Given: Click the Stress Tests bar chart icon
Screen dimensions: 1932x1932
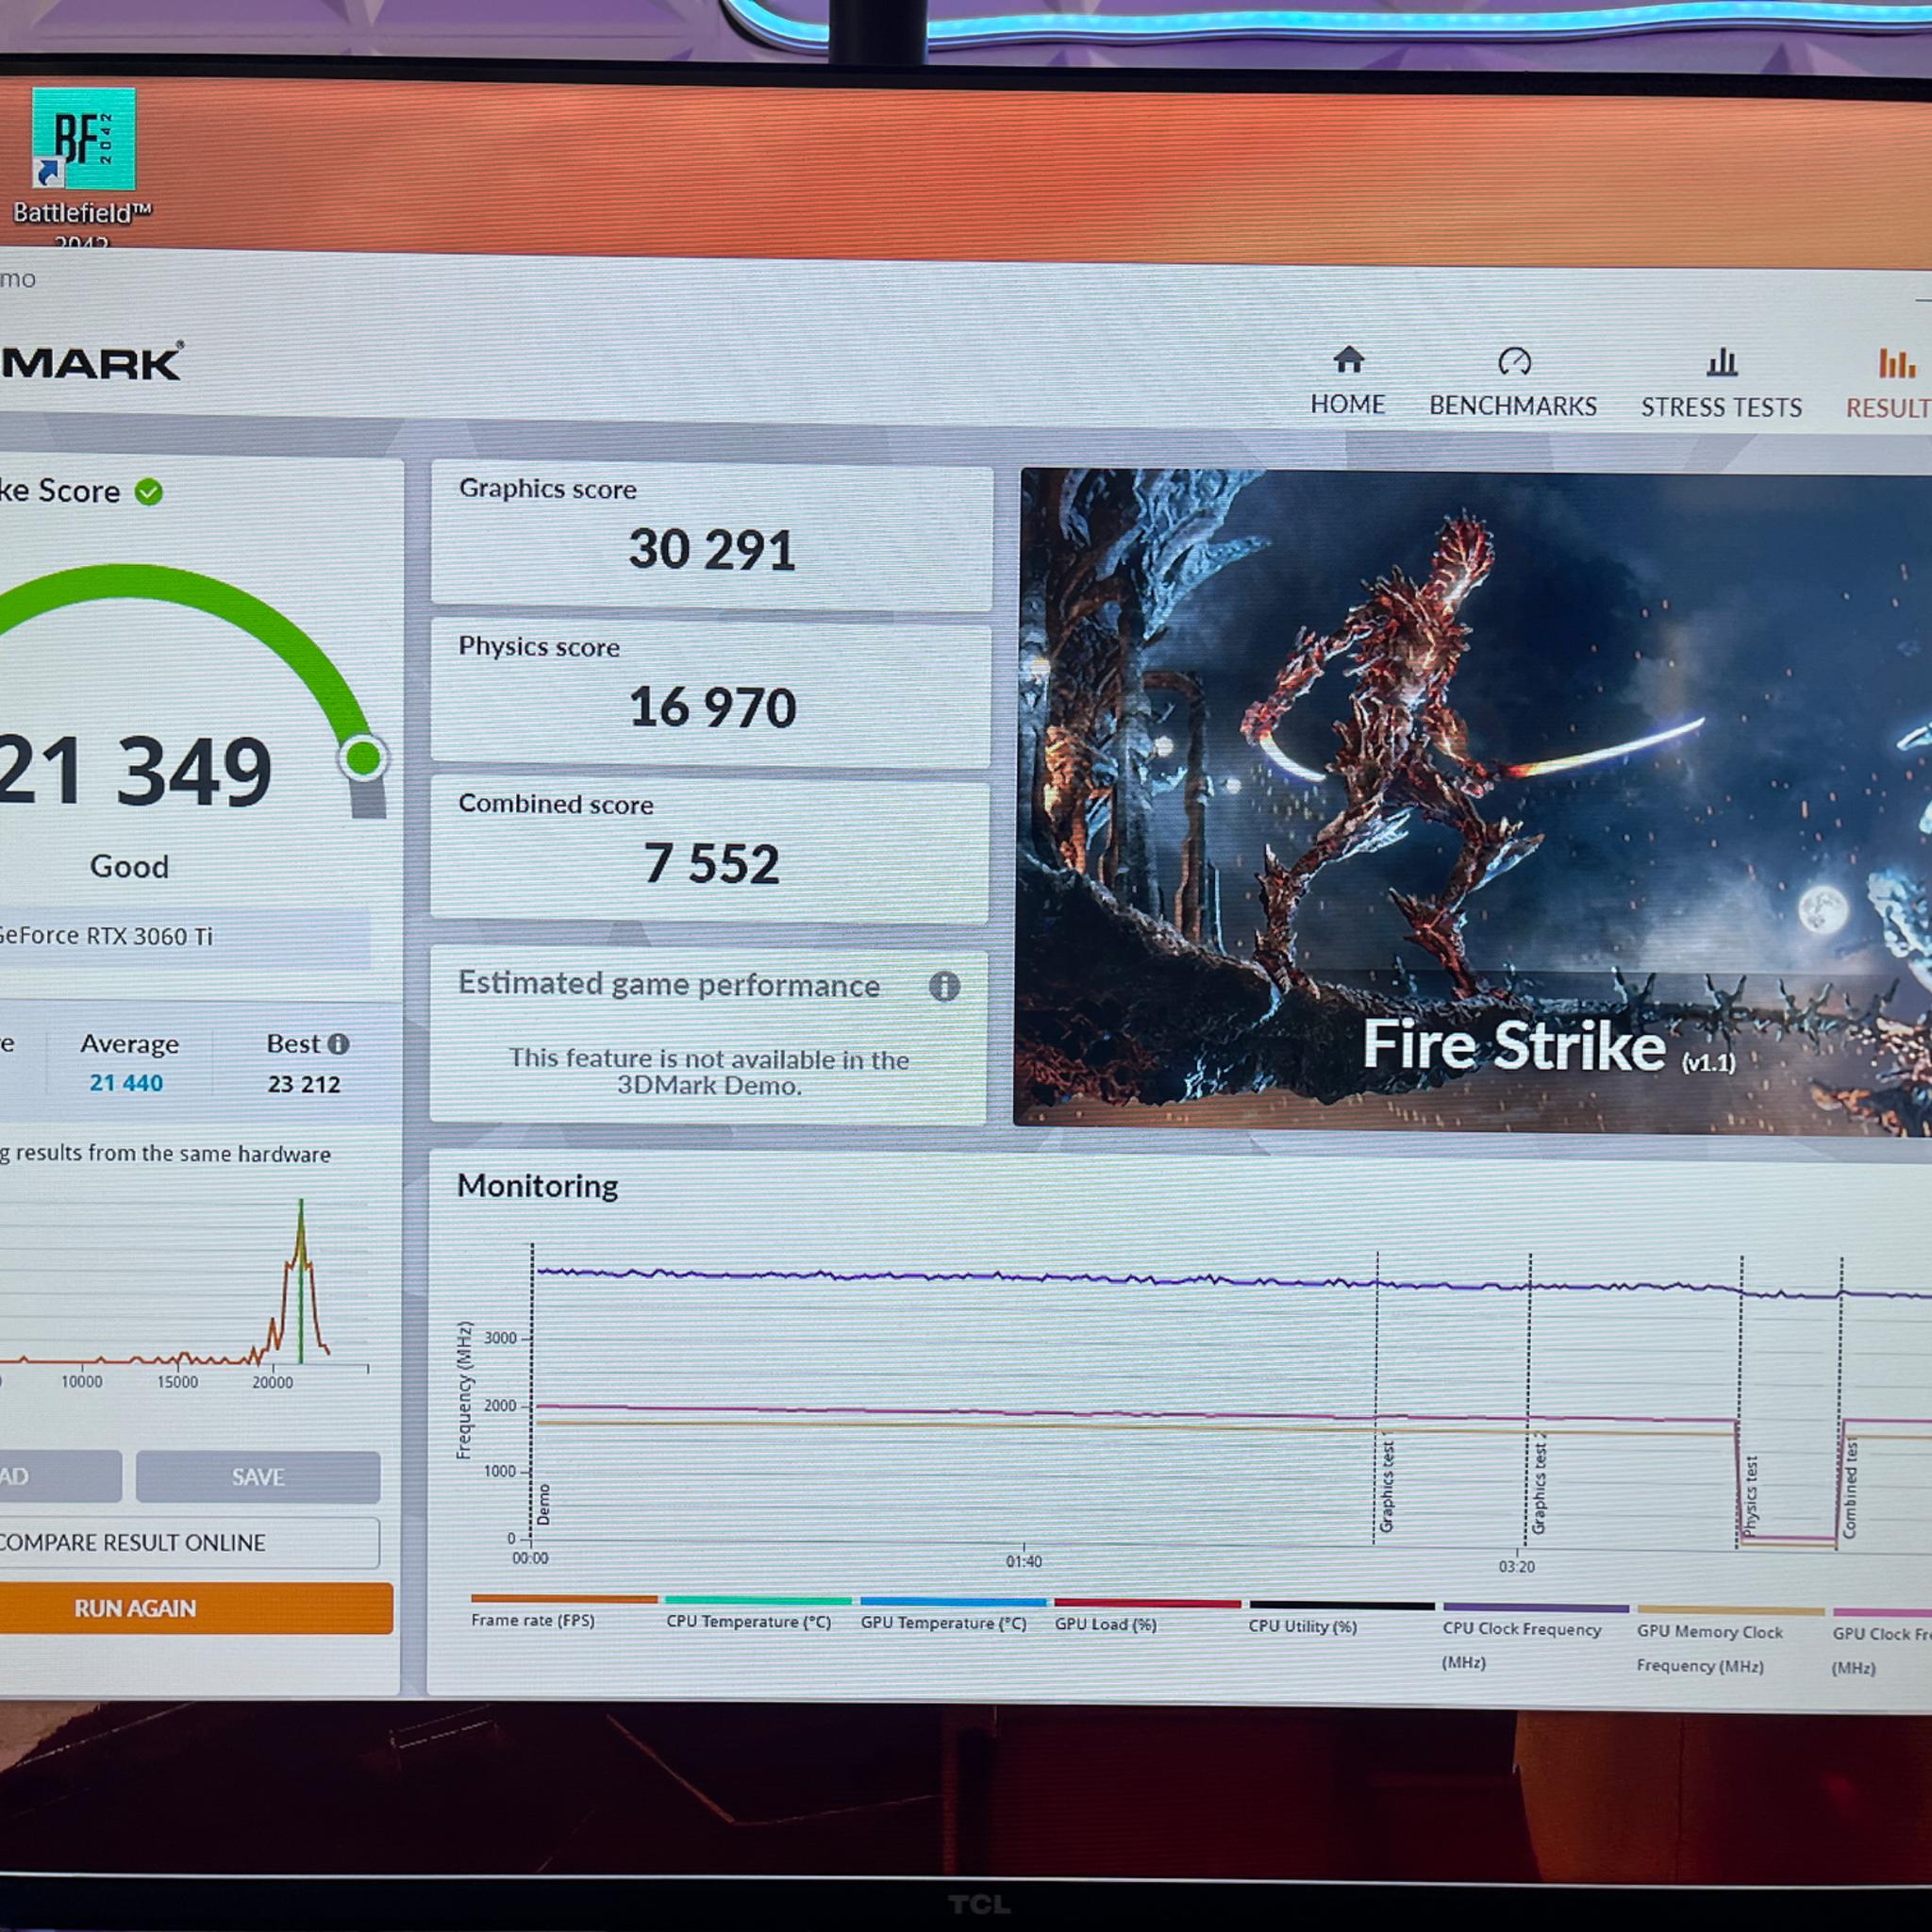Looking at the screenshot, I should [1721, 362].
